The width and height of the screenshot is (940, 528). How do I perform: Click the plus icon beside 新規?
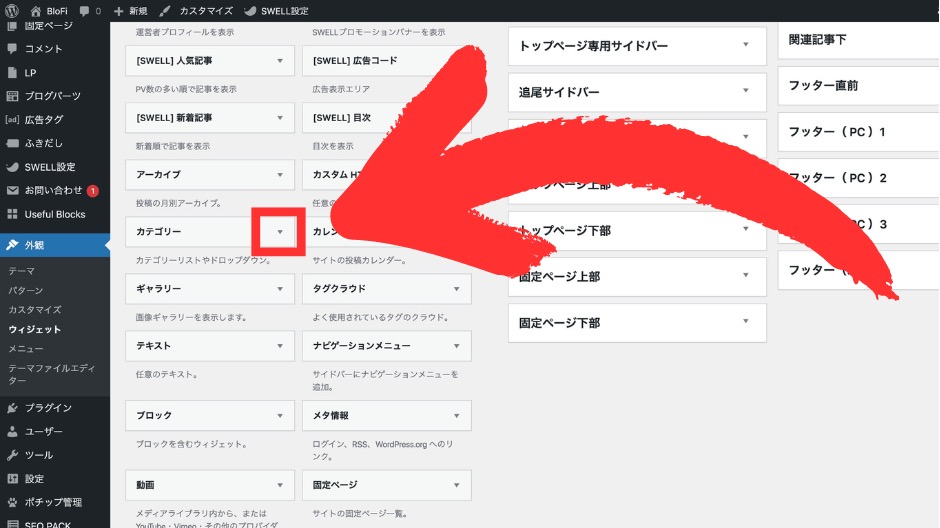click(x=118, y=11)
